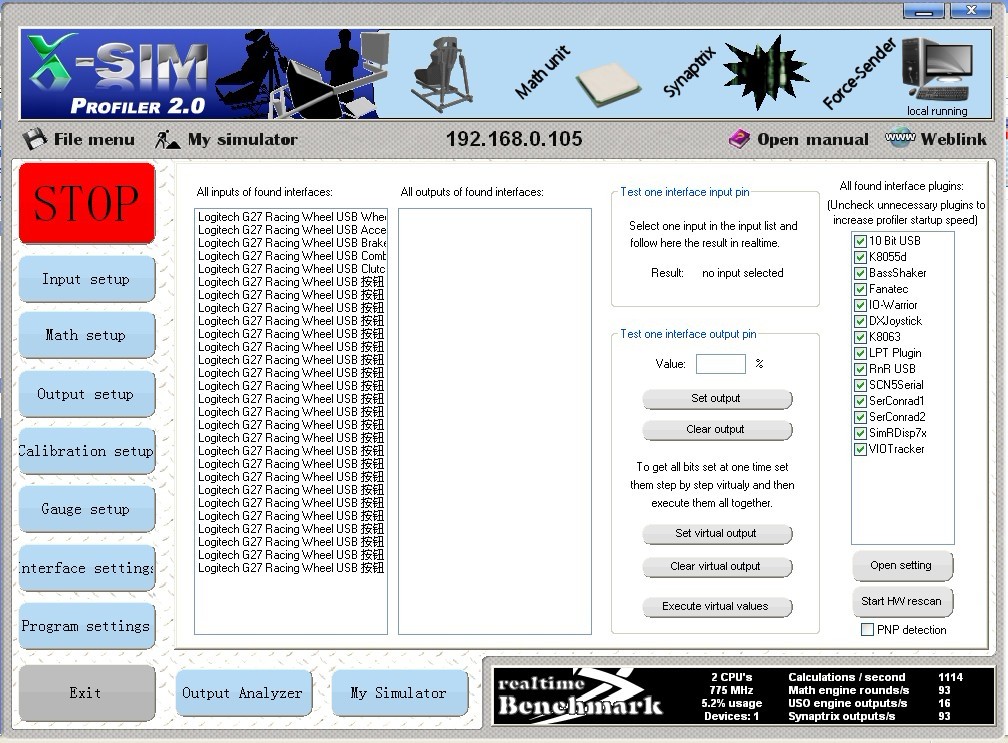The width and height of the screenshot is (1008, 743).
Task: Click Set virtual output
Action: [x=717, y=533]
